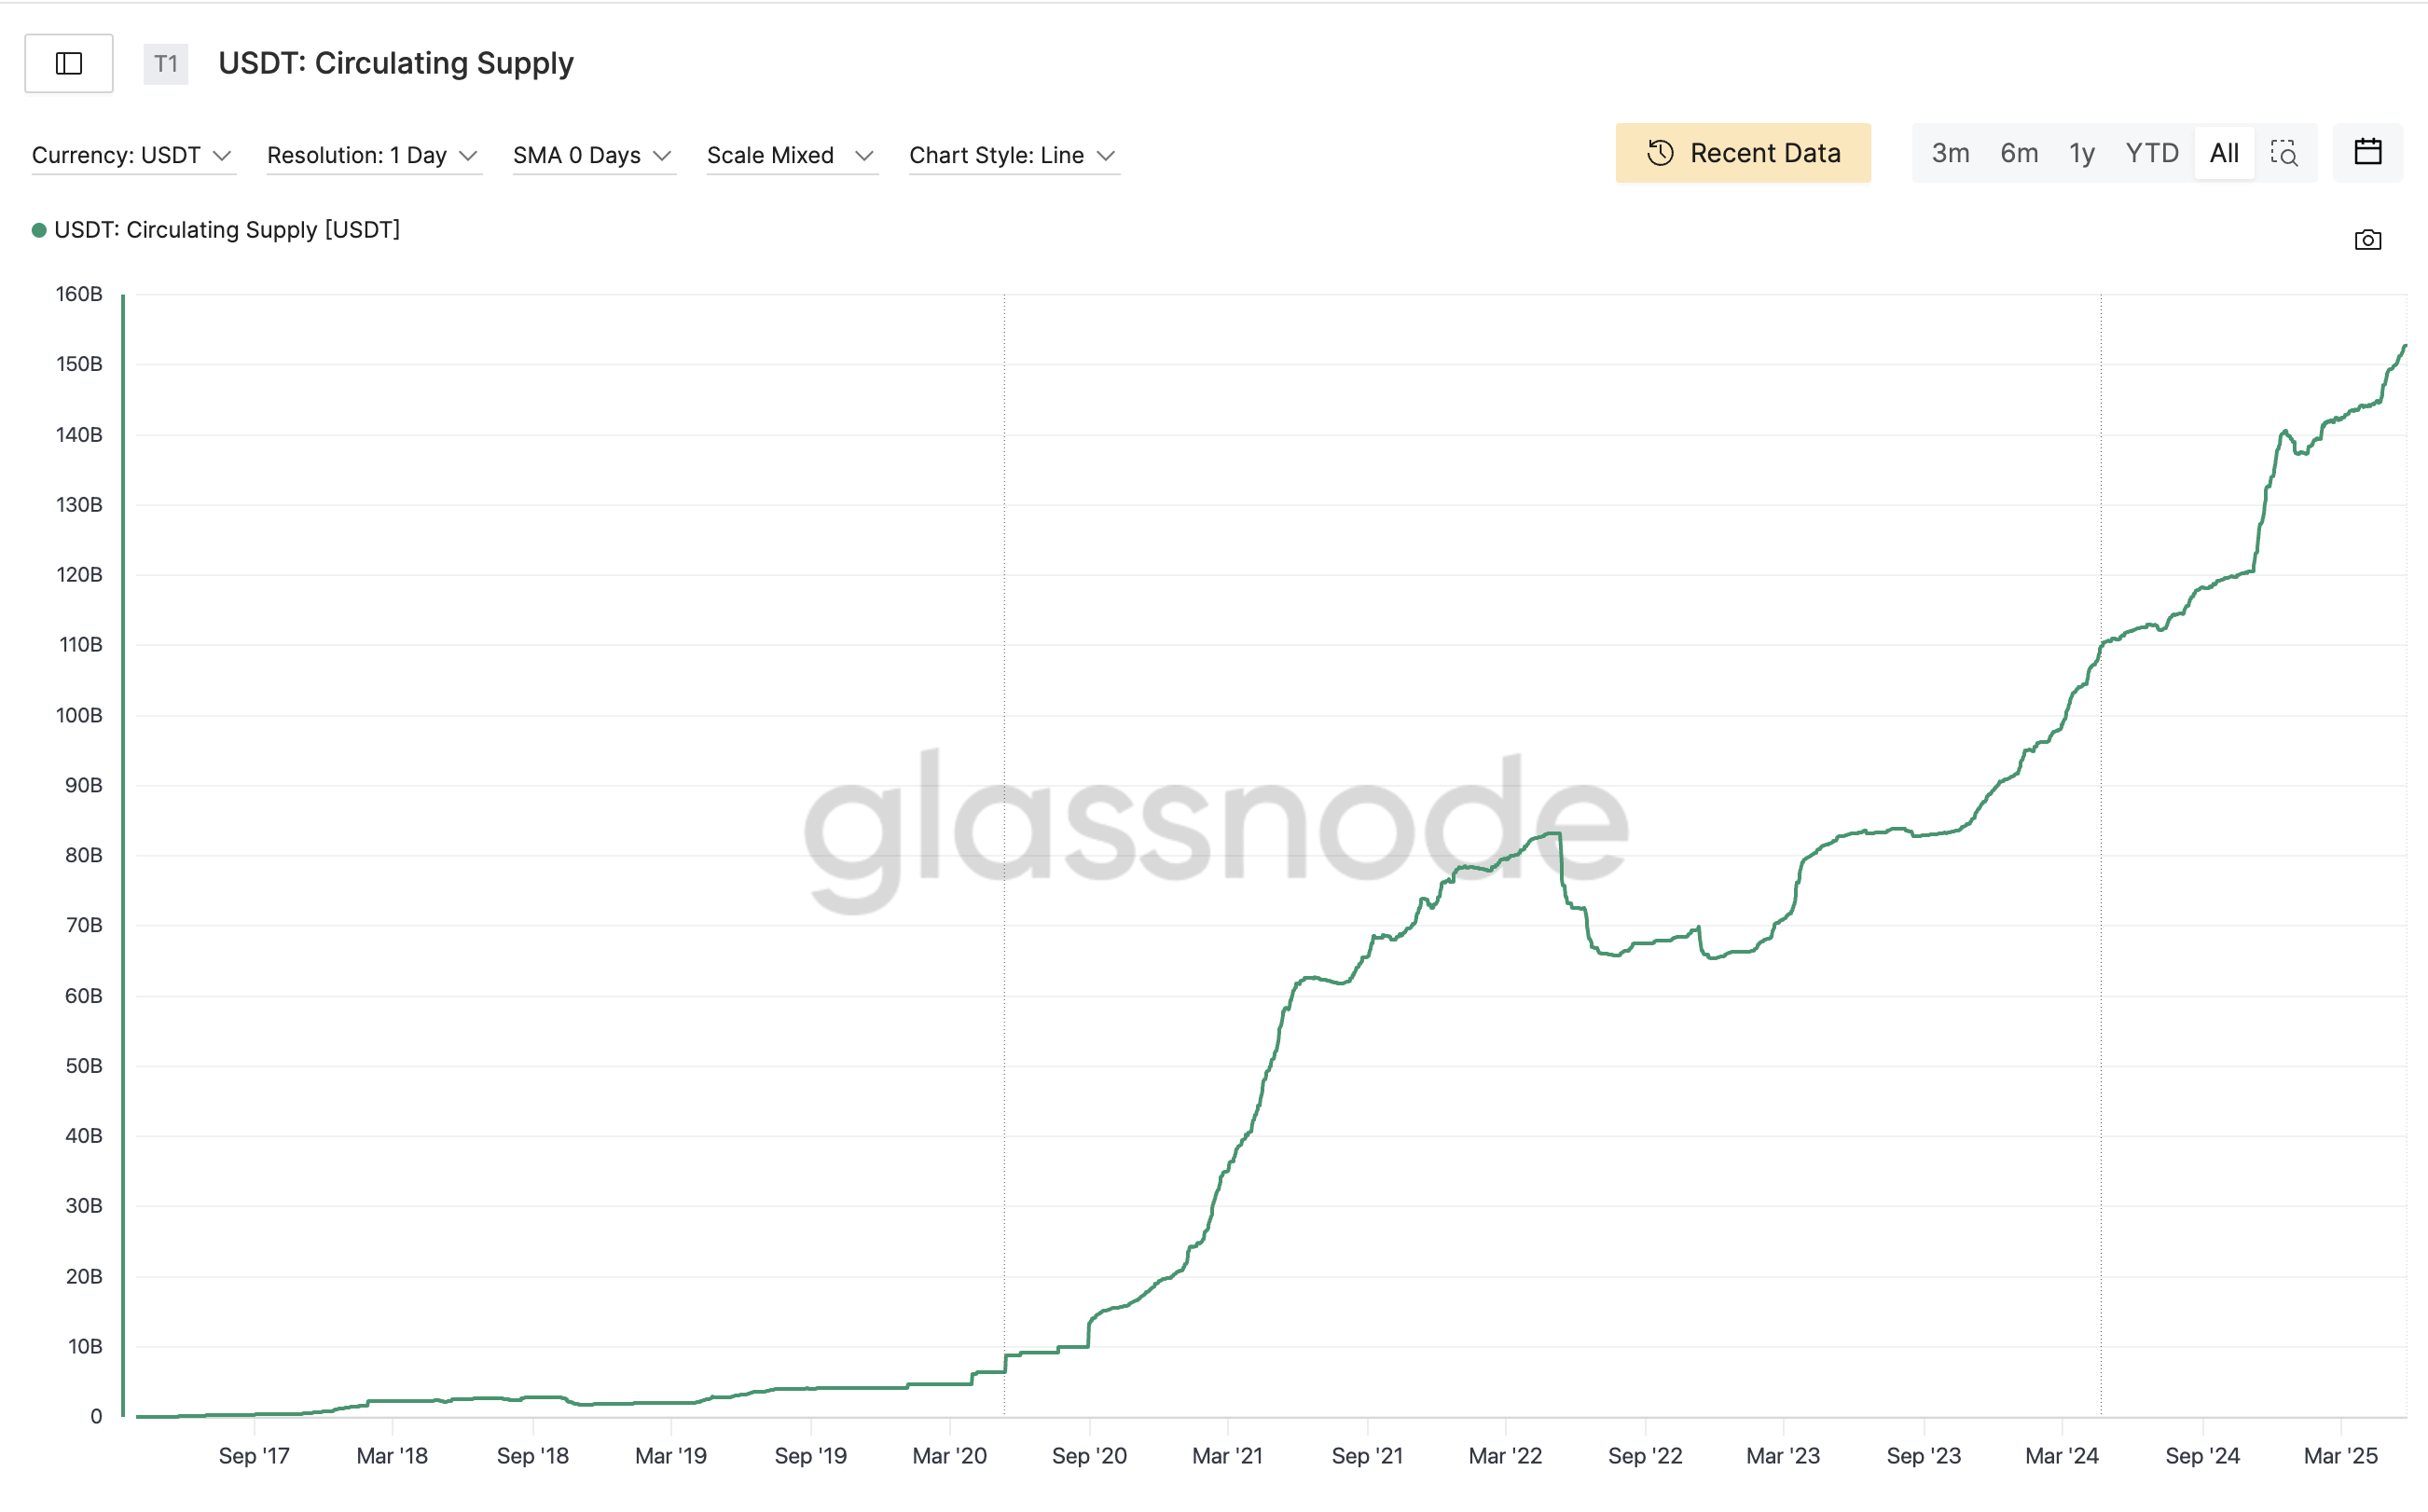Click the USDT: Circulating Supply title

click(396, 63)
